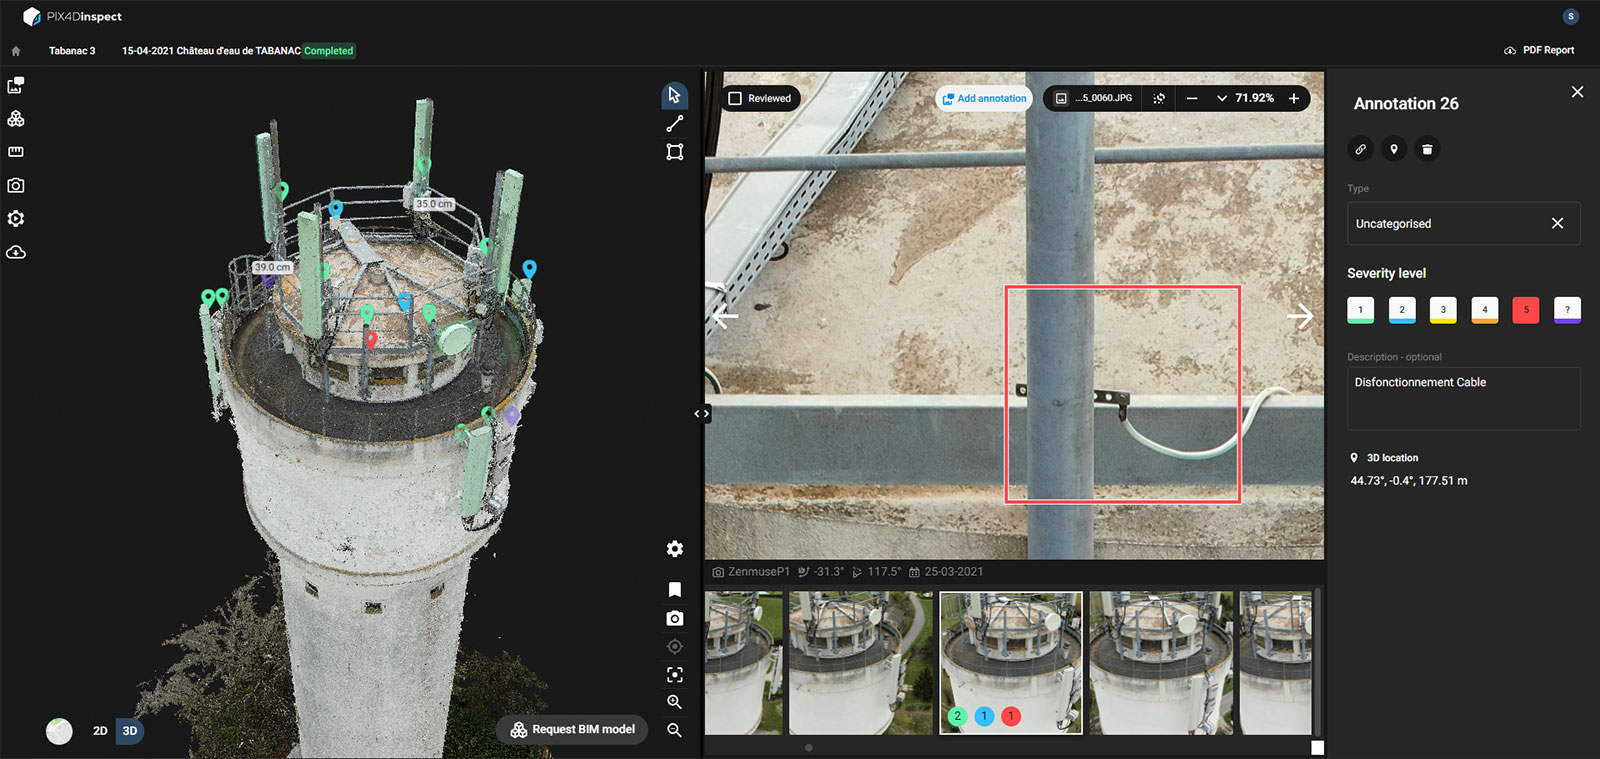This screenshot has height=759, width=1600.
Task: Open the Type dropdown showing Uncategorised
Action: pyautogui.click(x=1463, y=223)
